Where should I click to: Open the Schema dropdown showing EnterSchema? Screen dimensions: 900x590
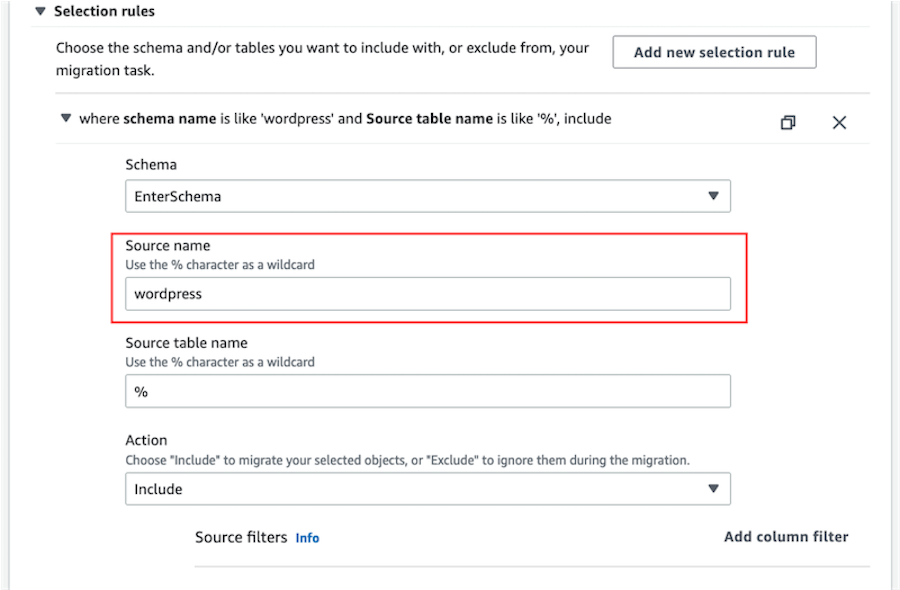pos(427,196)
